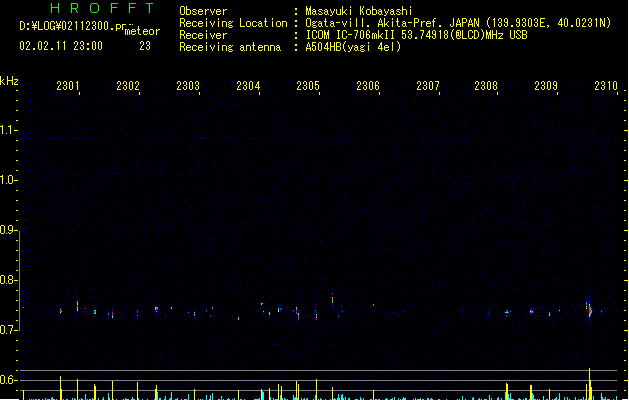
Task: Click the date stamp 02.02.11 23:00
Action: pyautogui.click(x=61, y=46)
